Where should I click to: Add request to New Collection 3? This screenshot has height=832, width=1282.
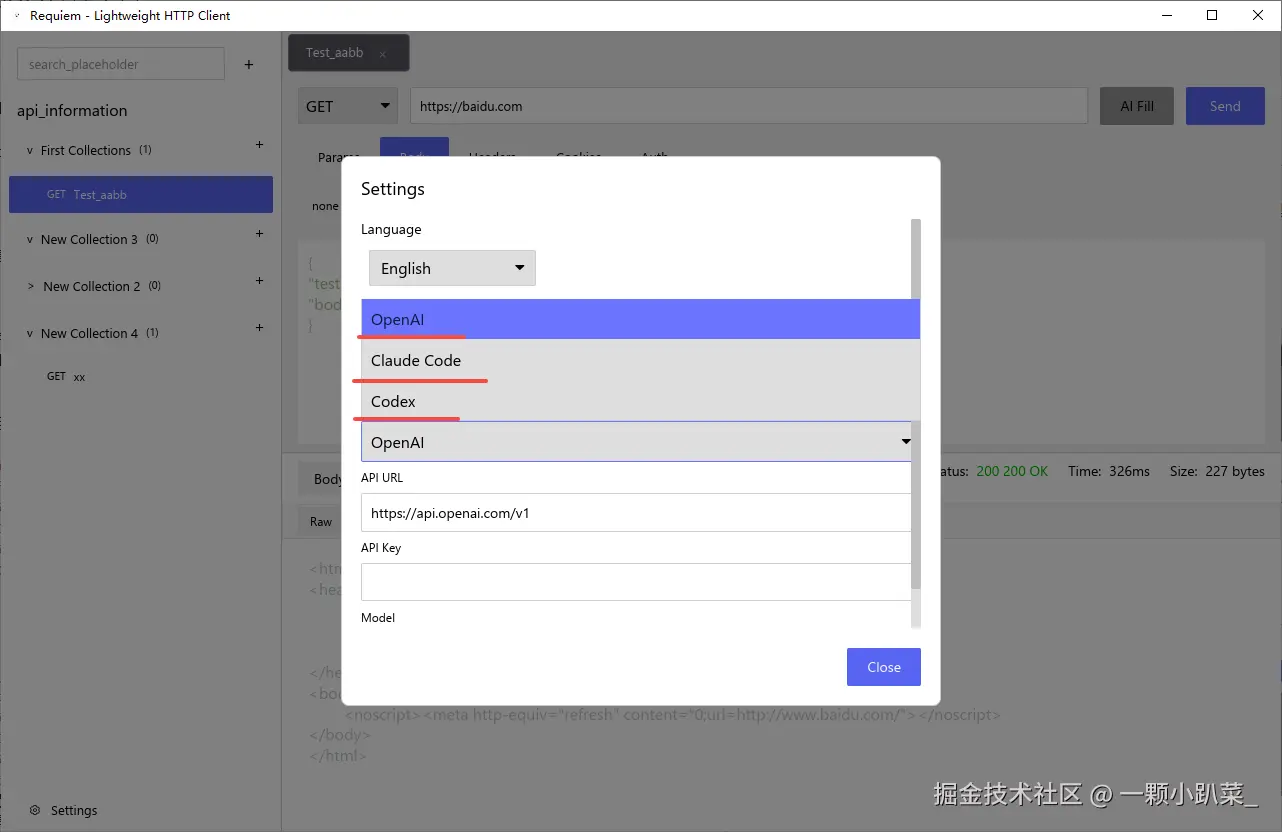(259, 234)
